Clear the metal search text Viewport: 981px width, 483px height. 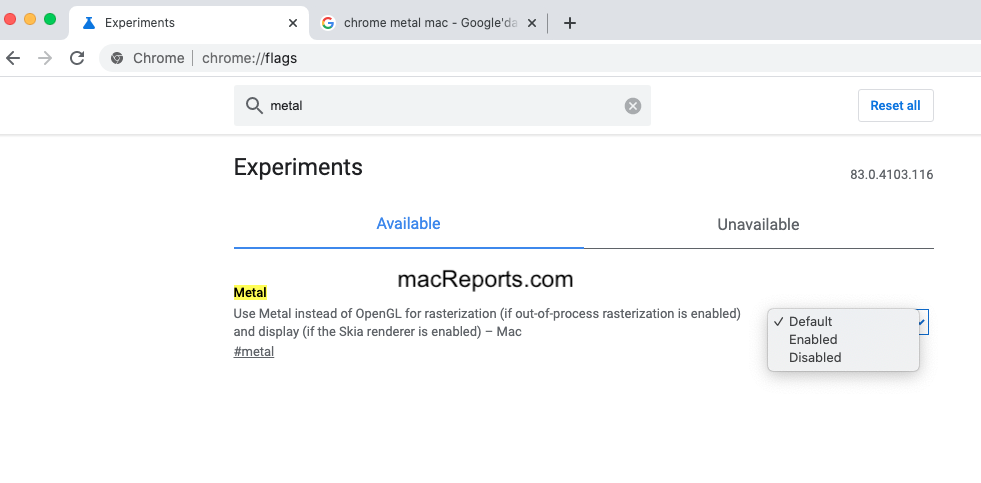pyautogui.click(x=633, y=106)
